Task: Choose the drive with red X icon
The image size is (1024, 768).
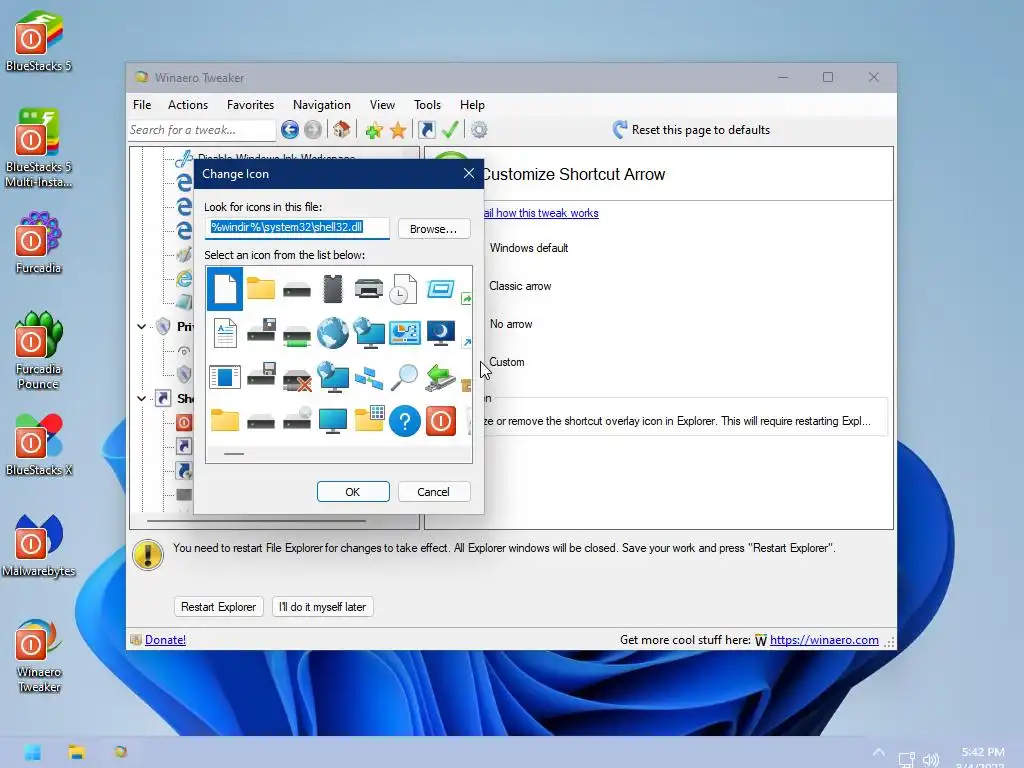Action: (296, 379)
